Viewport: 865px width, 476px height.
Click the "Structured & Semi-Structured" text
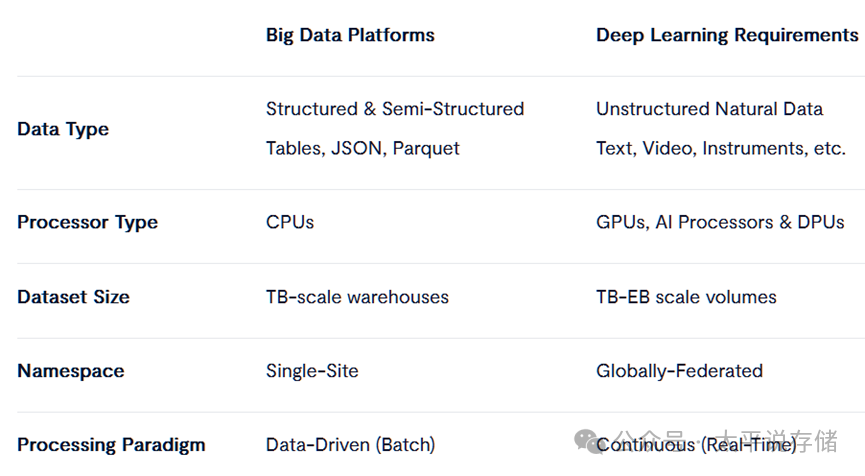tap(395, 109)
